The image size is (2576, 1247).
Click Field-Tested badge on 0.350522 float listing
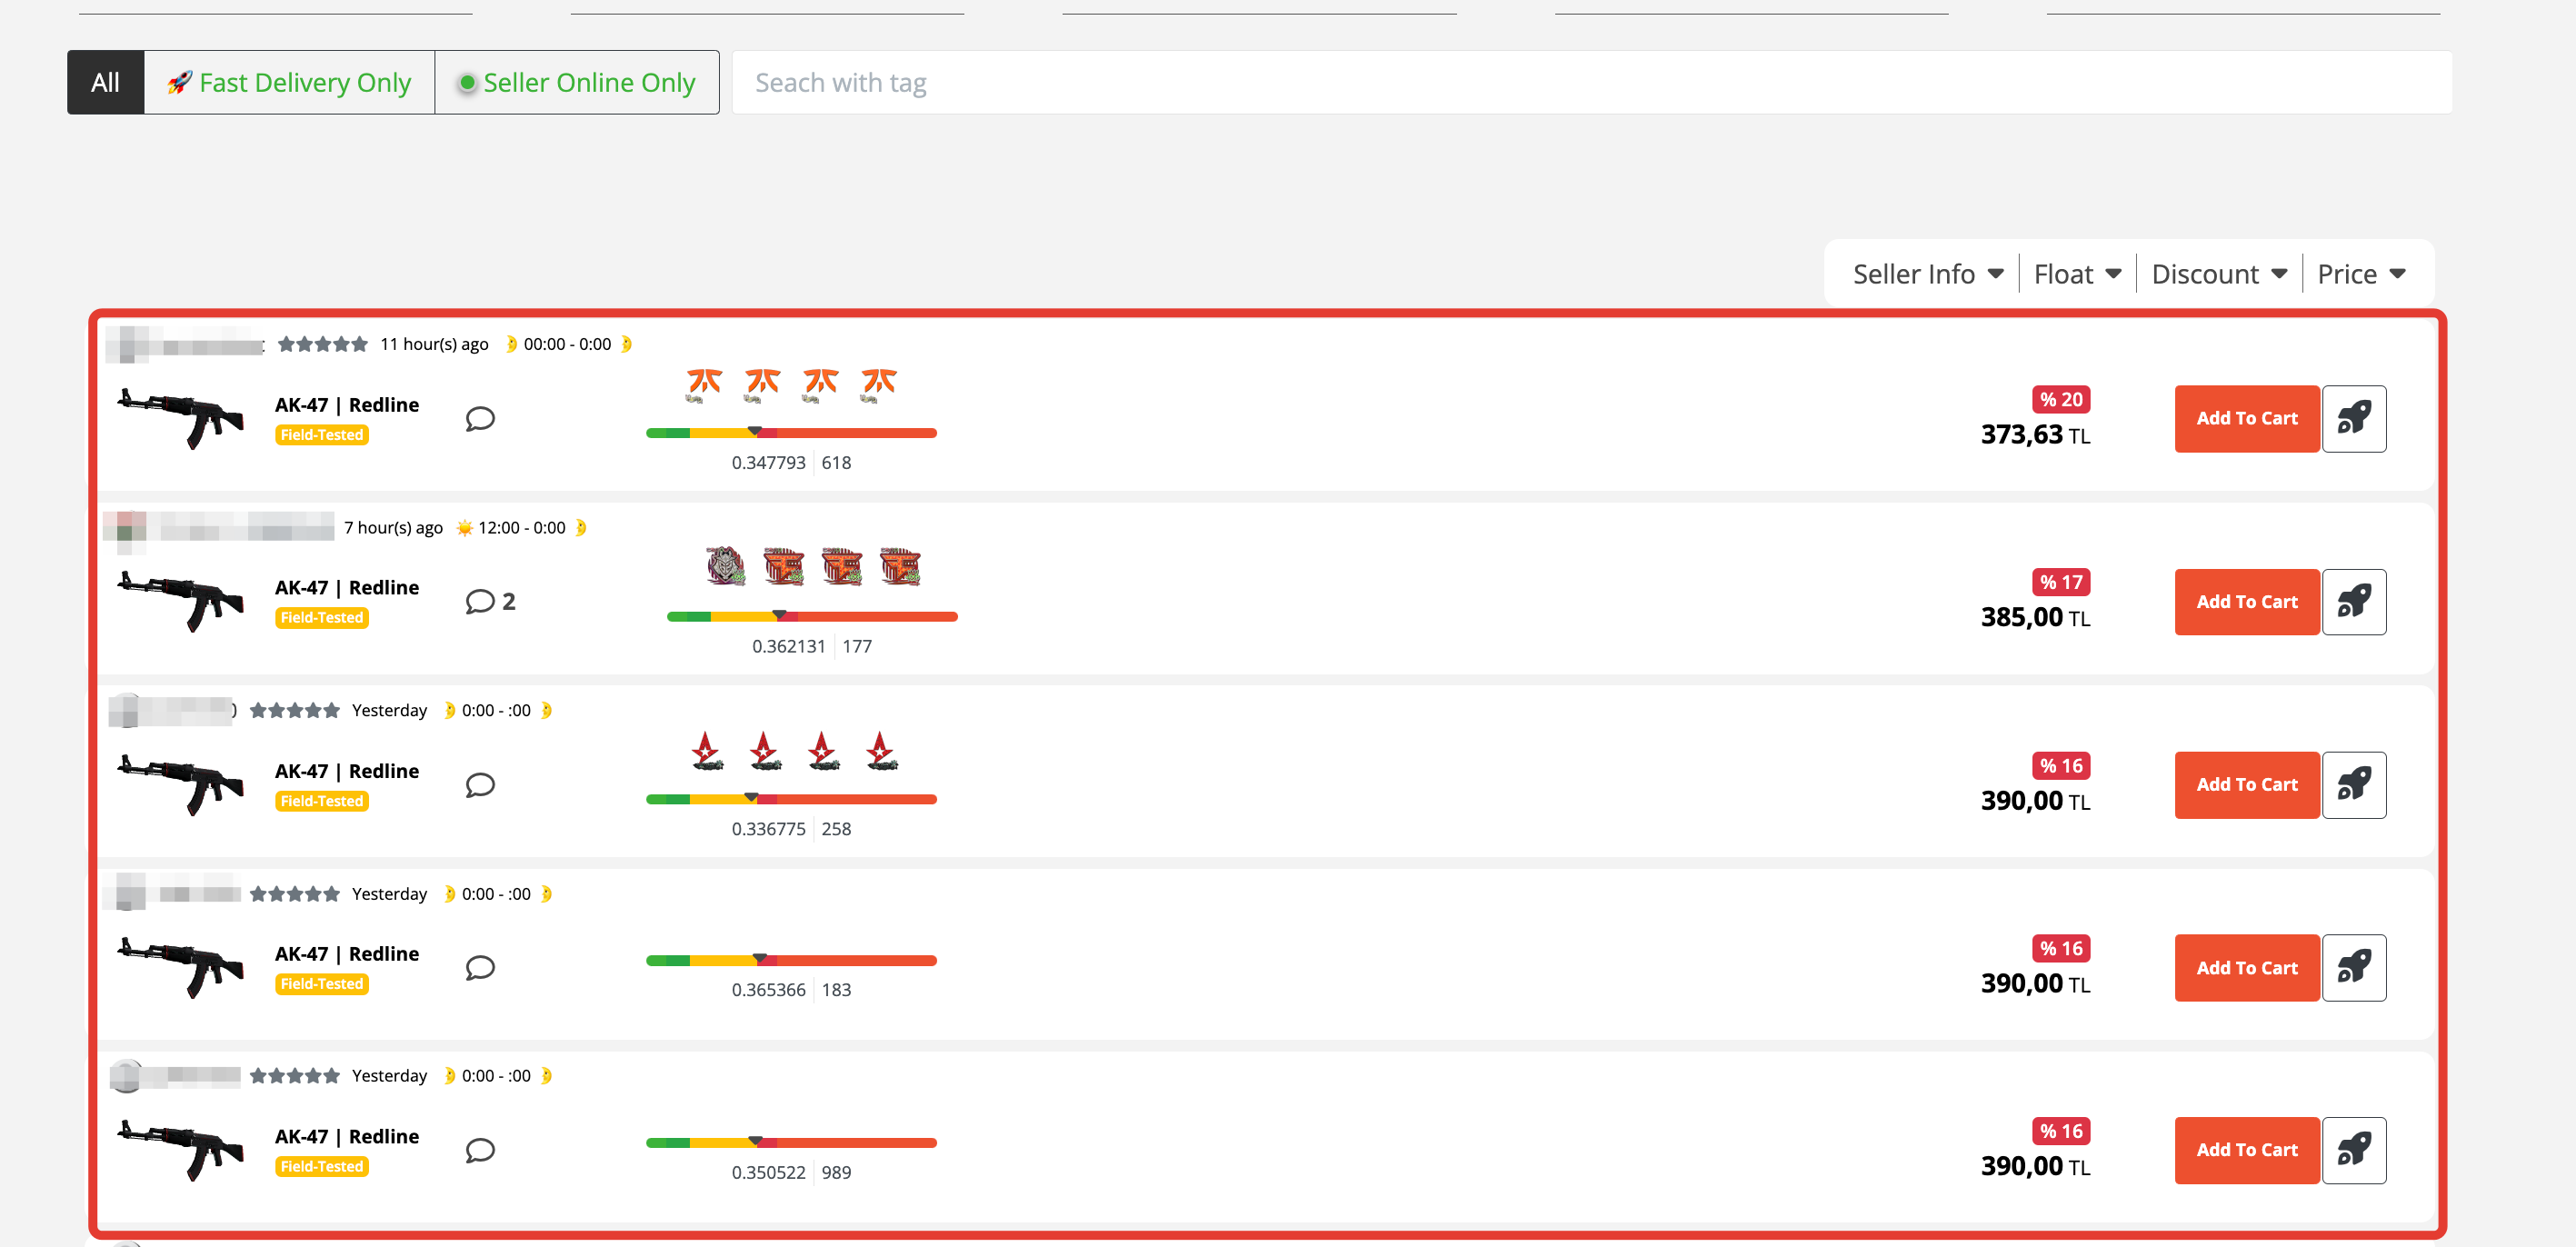pyautogui.click(x=322, y=1166)
